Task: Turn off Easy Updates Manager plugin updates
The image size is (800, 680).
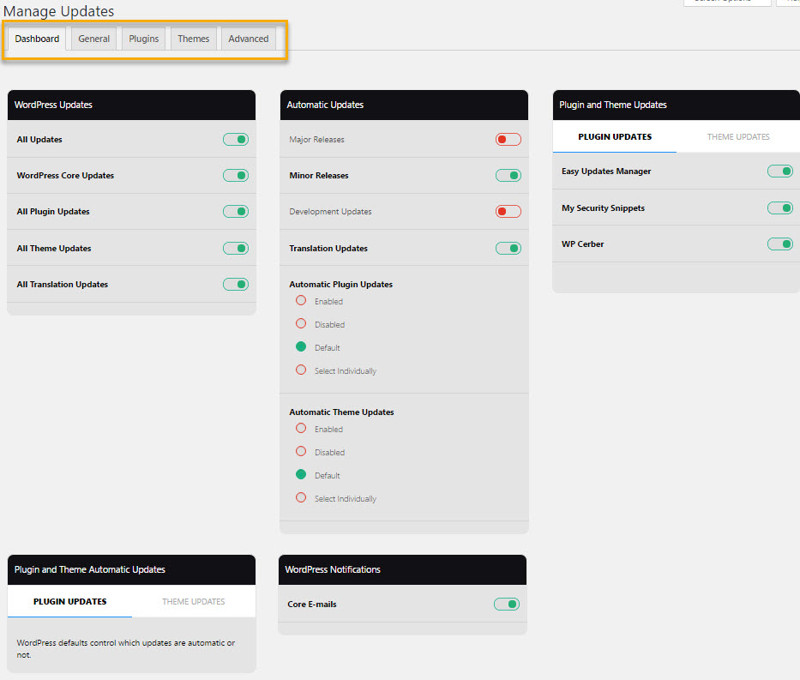Action: 780,171
